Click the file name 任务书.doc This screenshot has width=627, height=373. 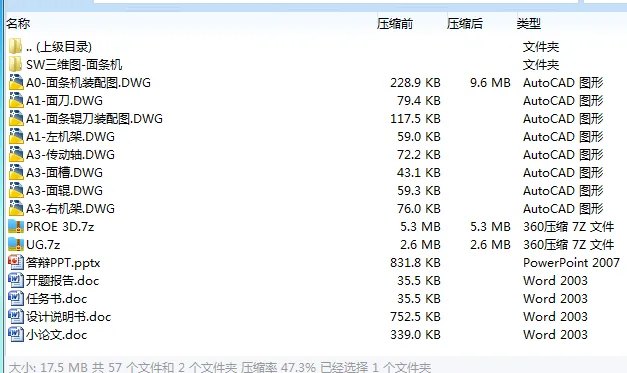click(56, 299)
